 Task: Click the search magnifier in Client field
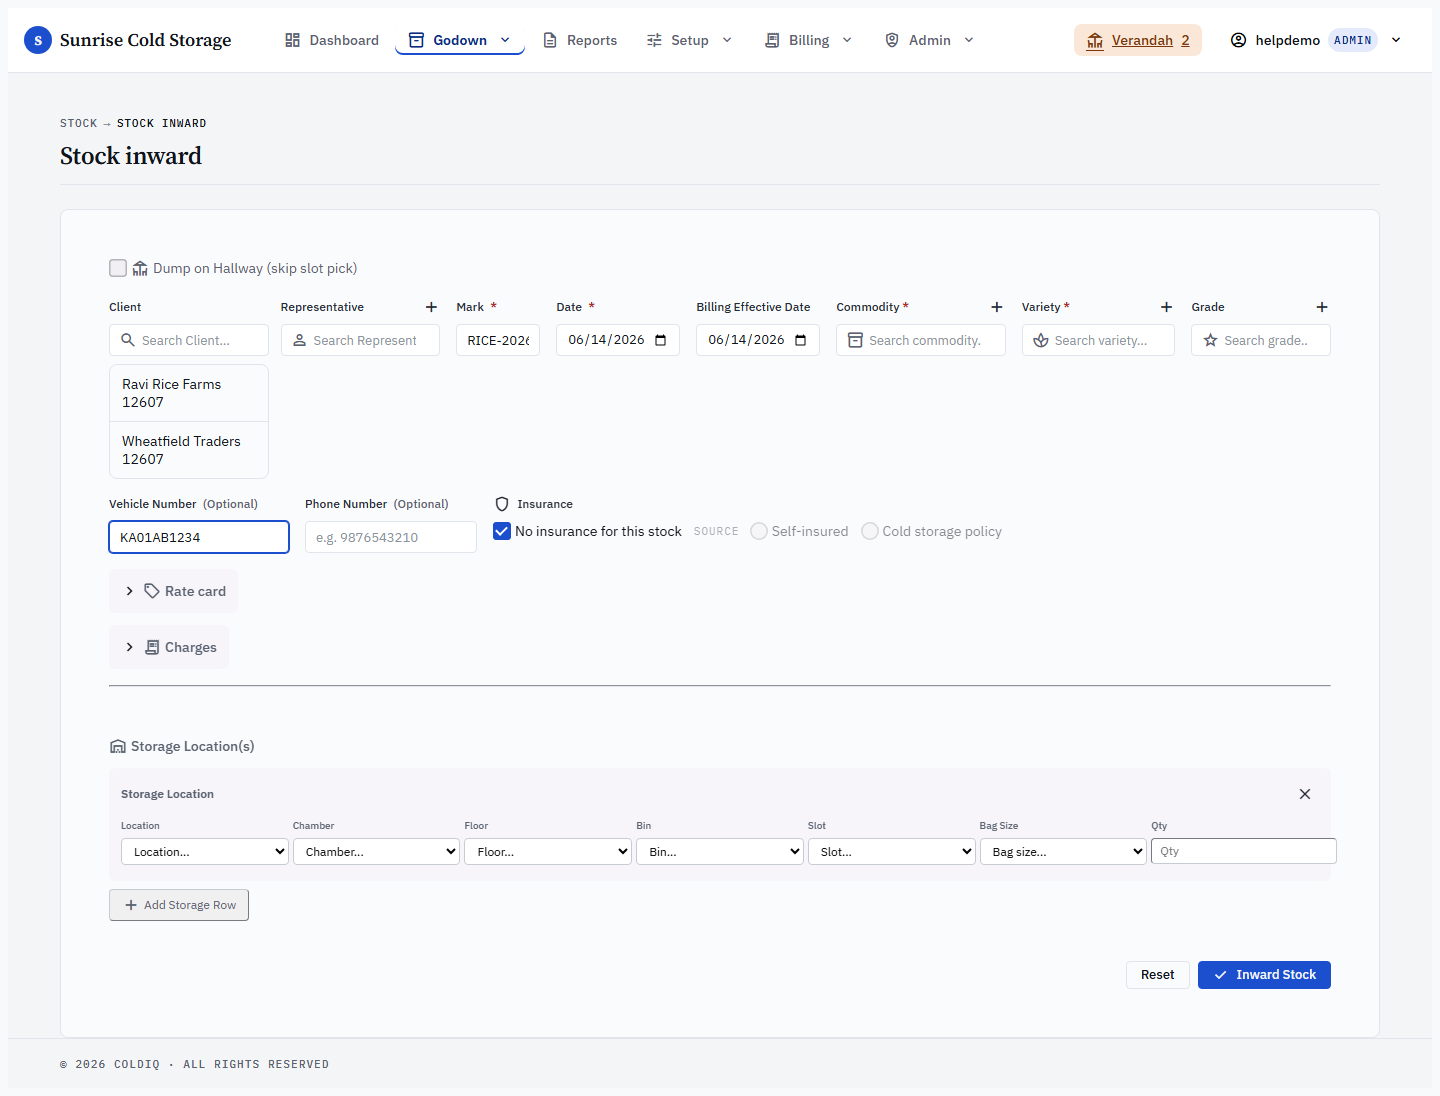click(x=128, y=340)
